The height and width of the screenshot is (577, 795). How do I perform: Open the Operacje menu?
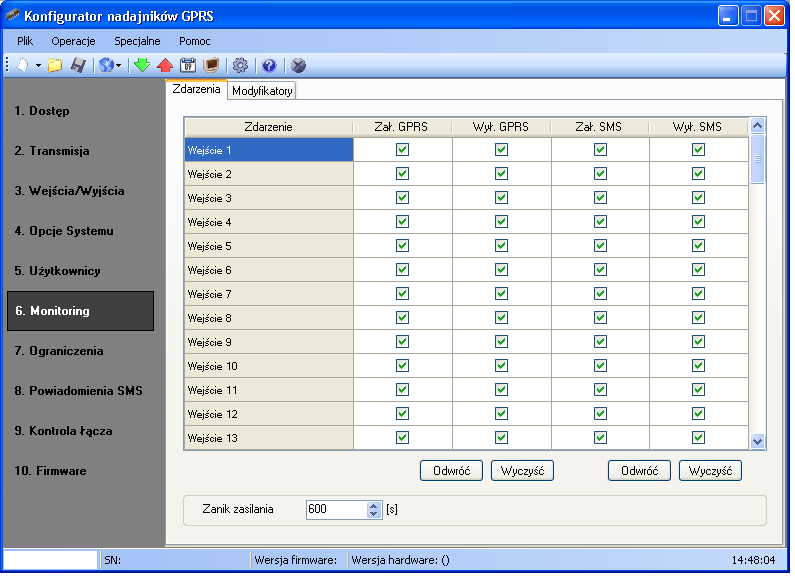pos(74,41)
